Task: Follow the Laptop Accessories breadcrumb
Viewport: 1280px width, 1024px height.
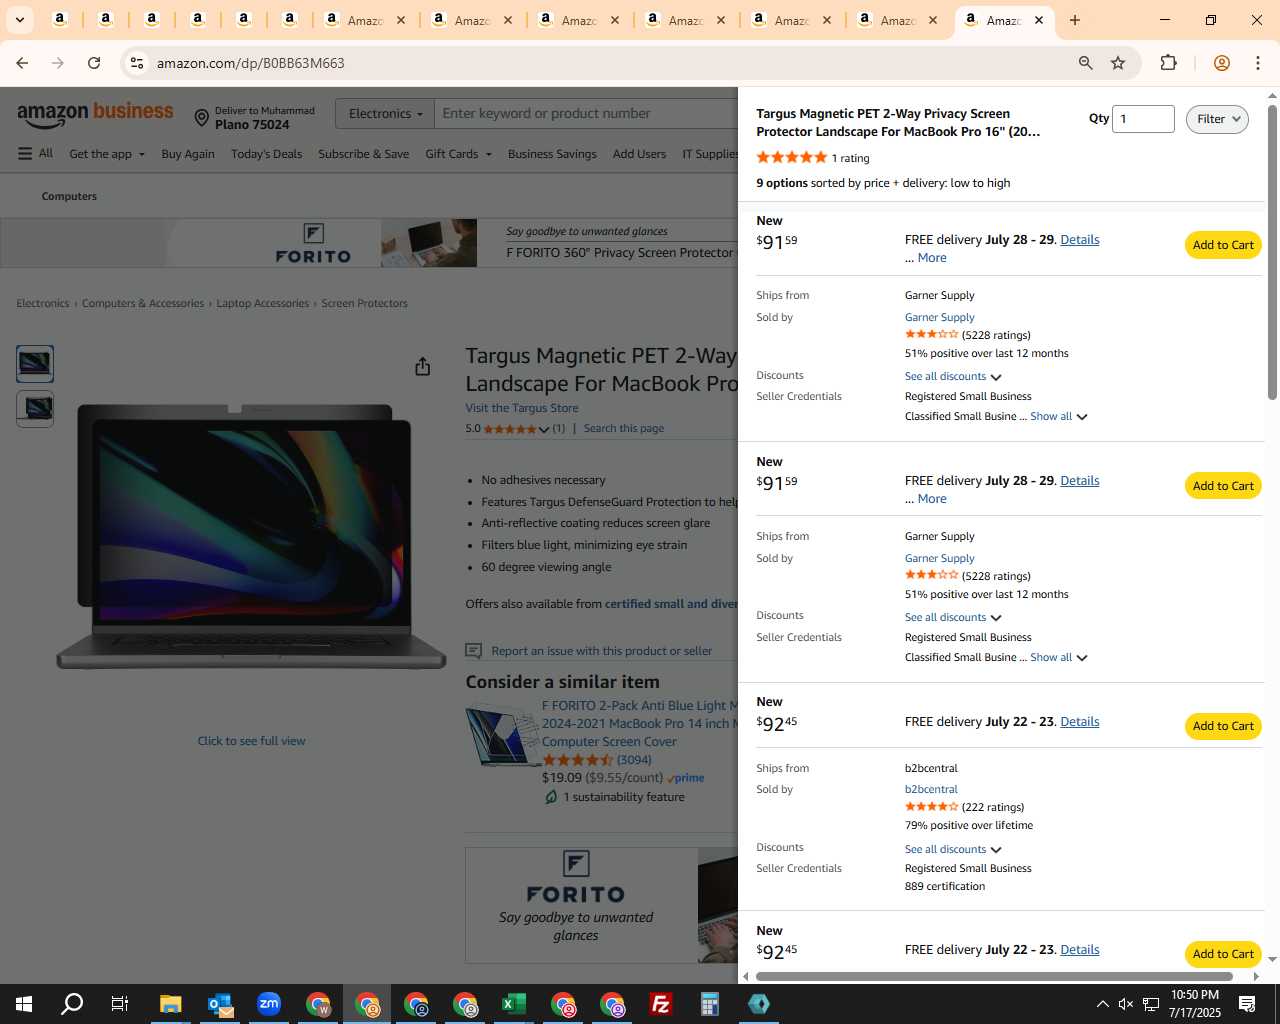Action: click(263, 303)
